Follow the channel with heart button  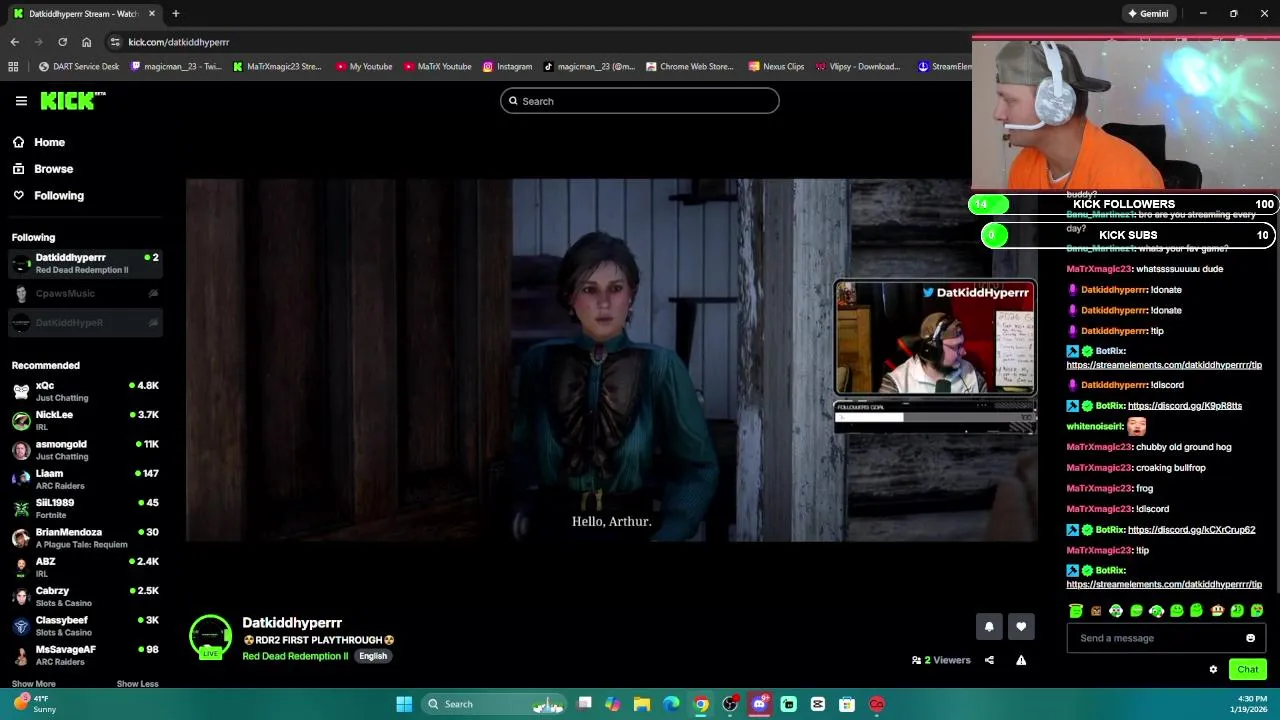point(1021,627)
